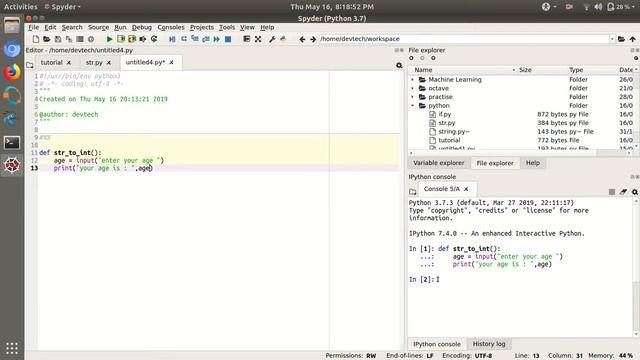The height and width of the screenshot is (360, 640).
Task: Click the Save all files icon
Action: 69,39
